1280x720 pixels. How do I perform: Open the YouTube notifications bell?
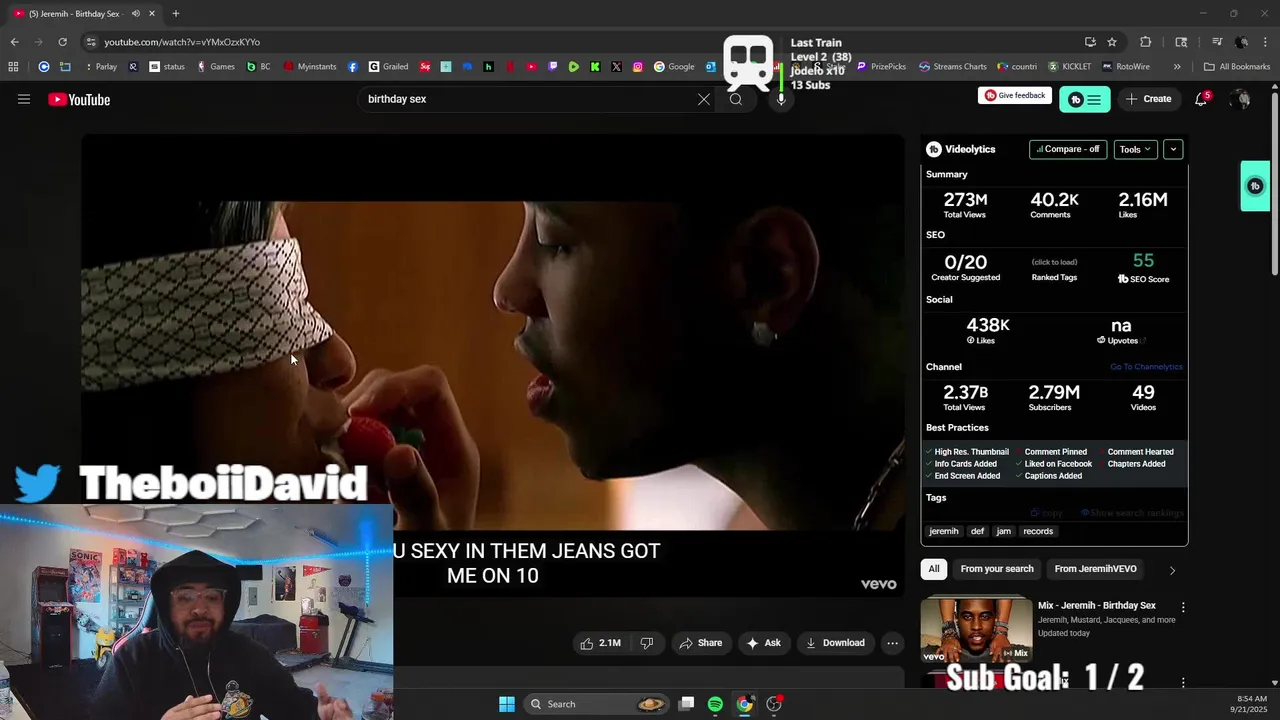tap(1201, 99)
